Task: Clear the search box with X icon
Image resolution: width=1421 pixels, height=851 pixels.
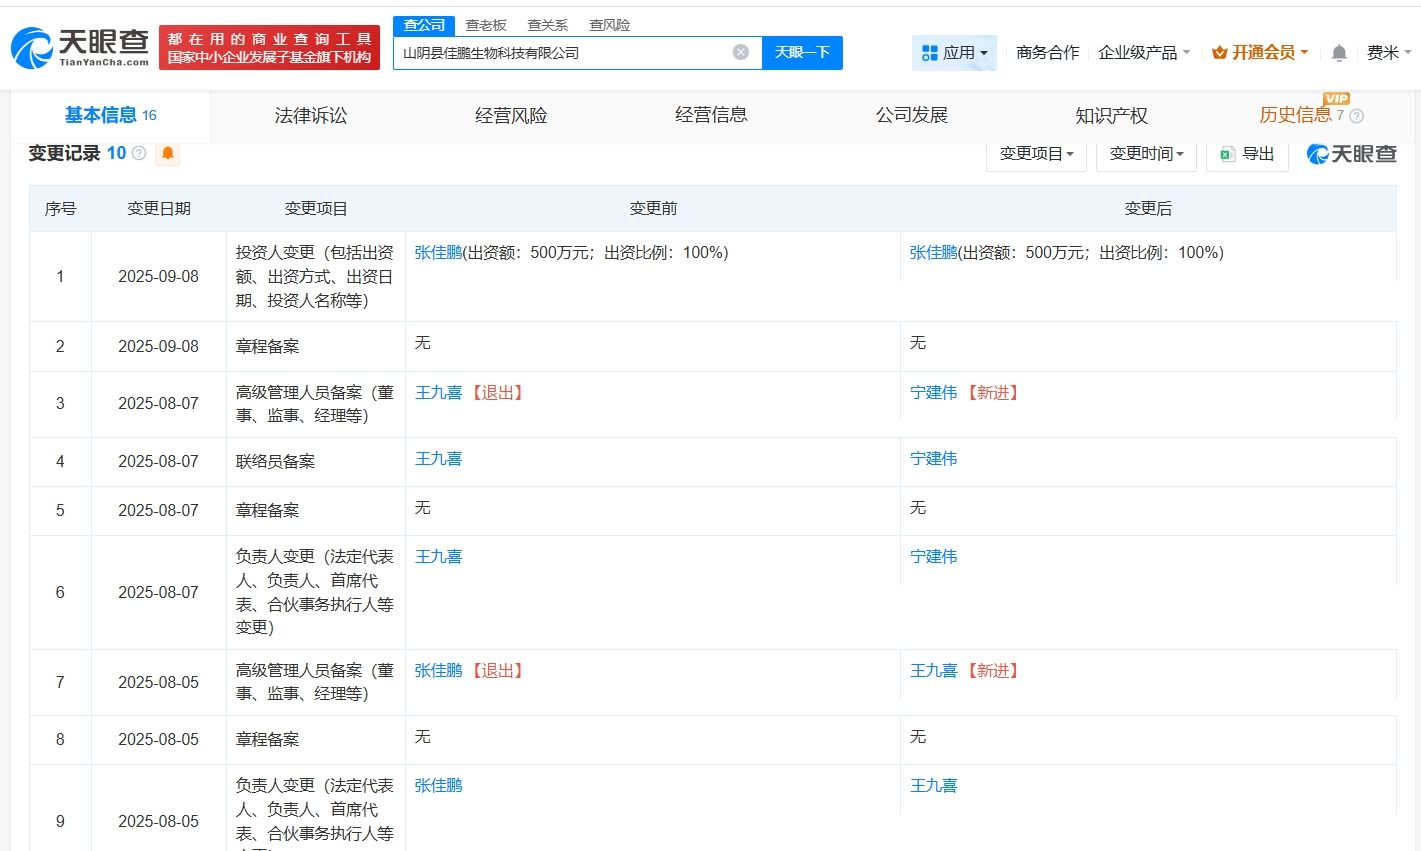Action: pos(740,52)
